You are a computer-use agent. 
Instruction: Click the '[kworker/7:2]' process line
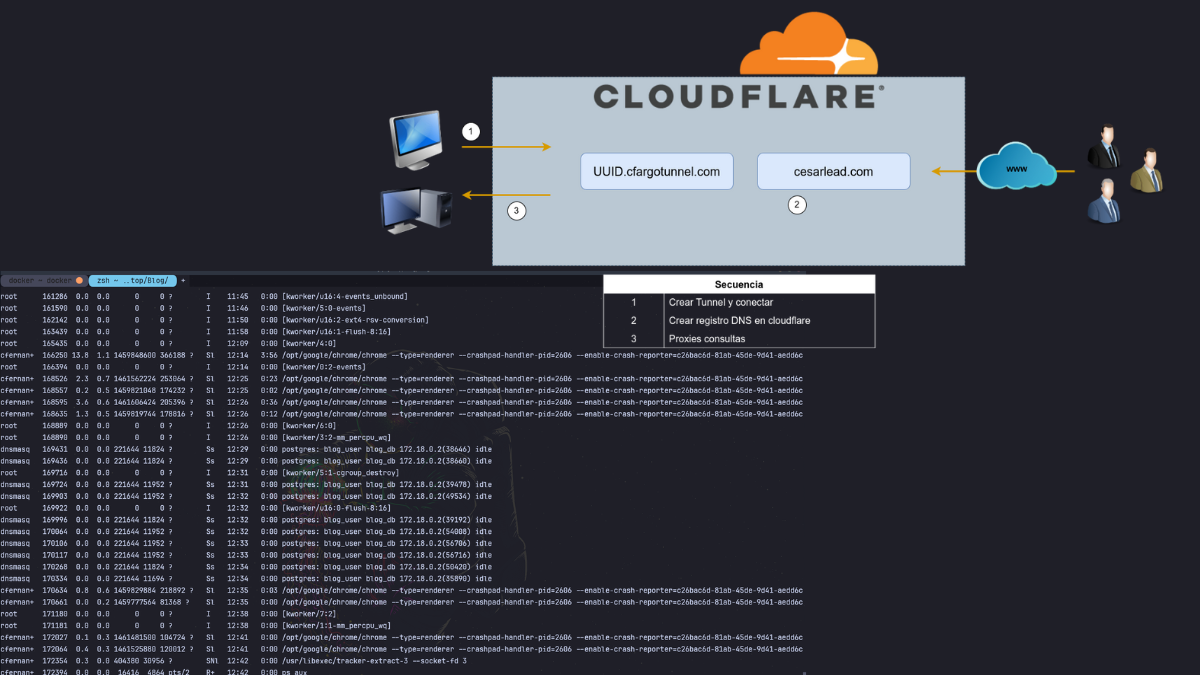[x=307, y=614]
